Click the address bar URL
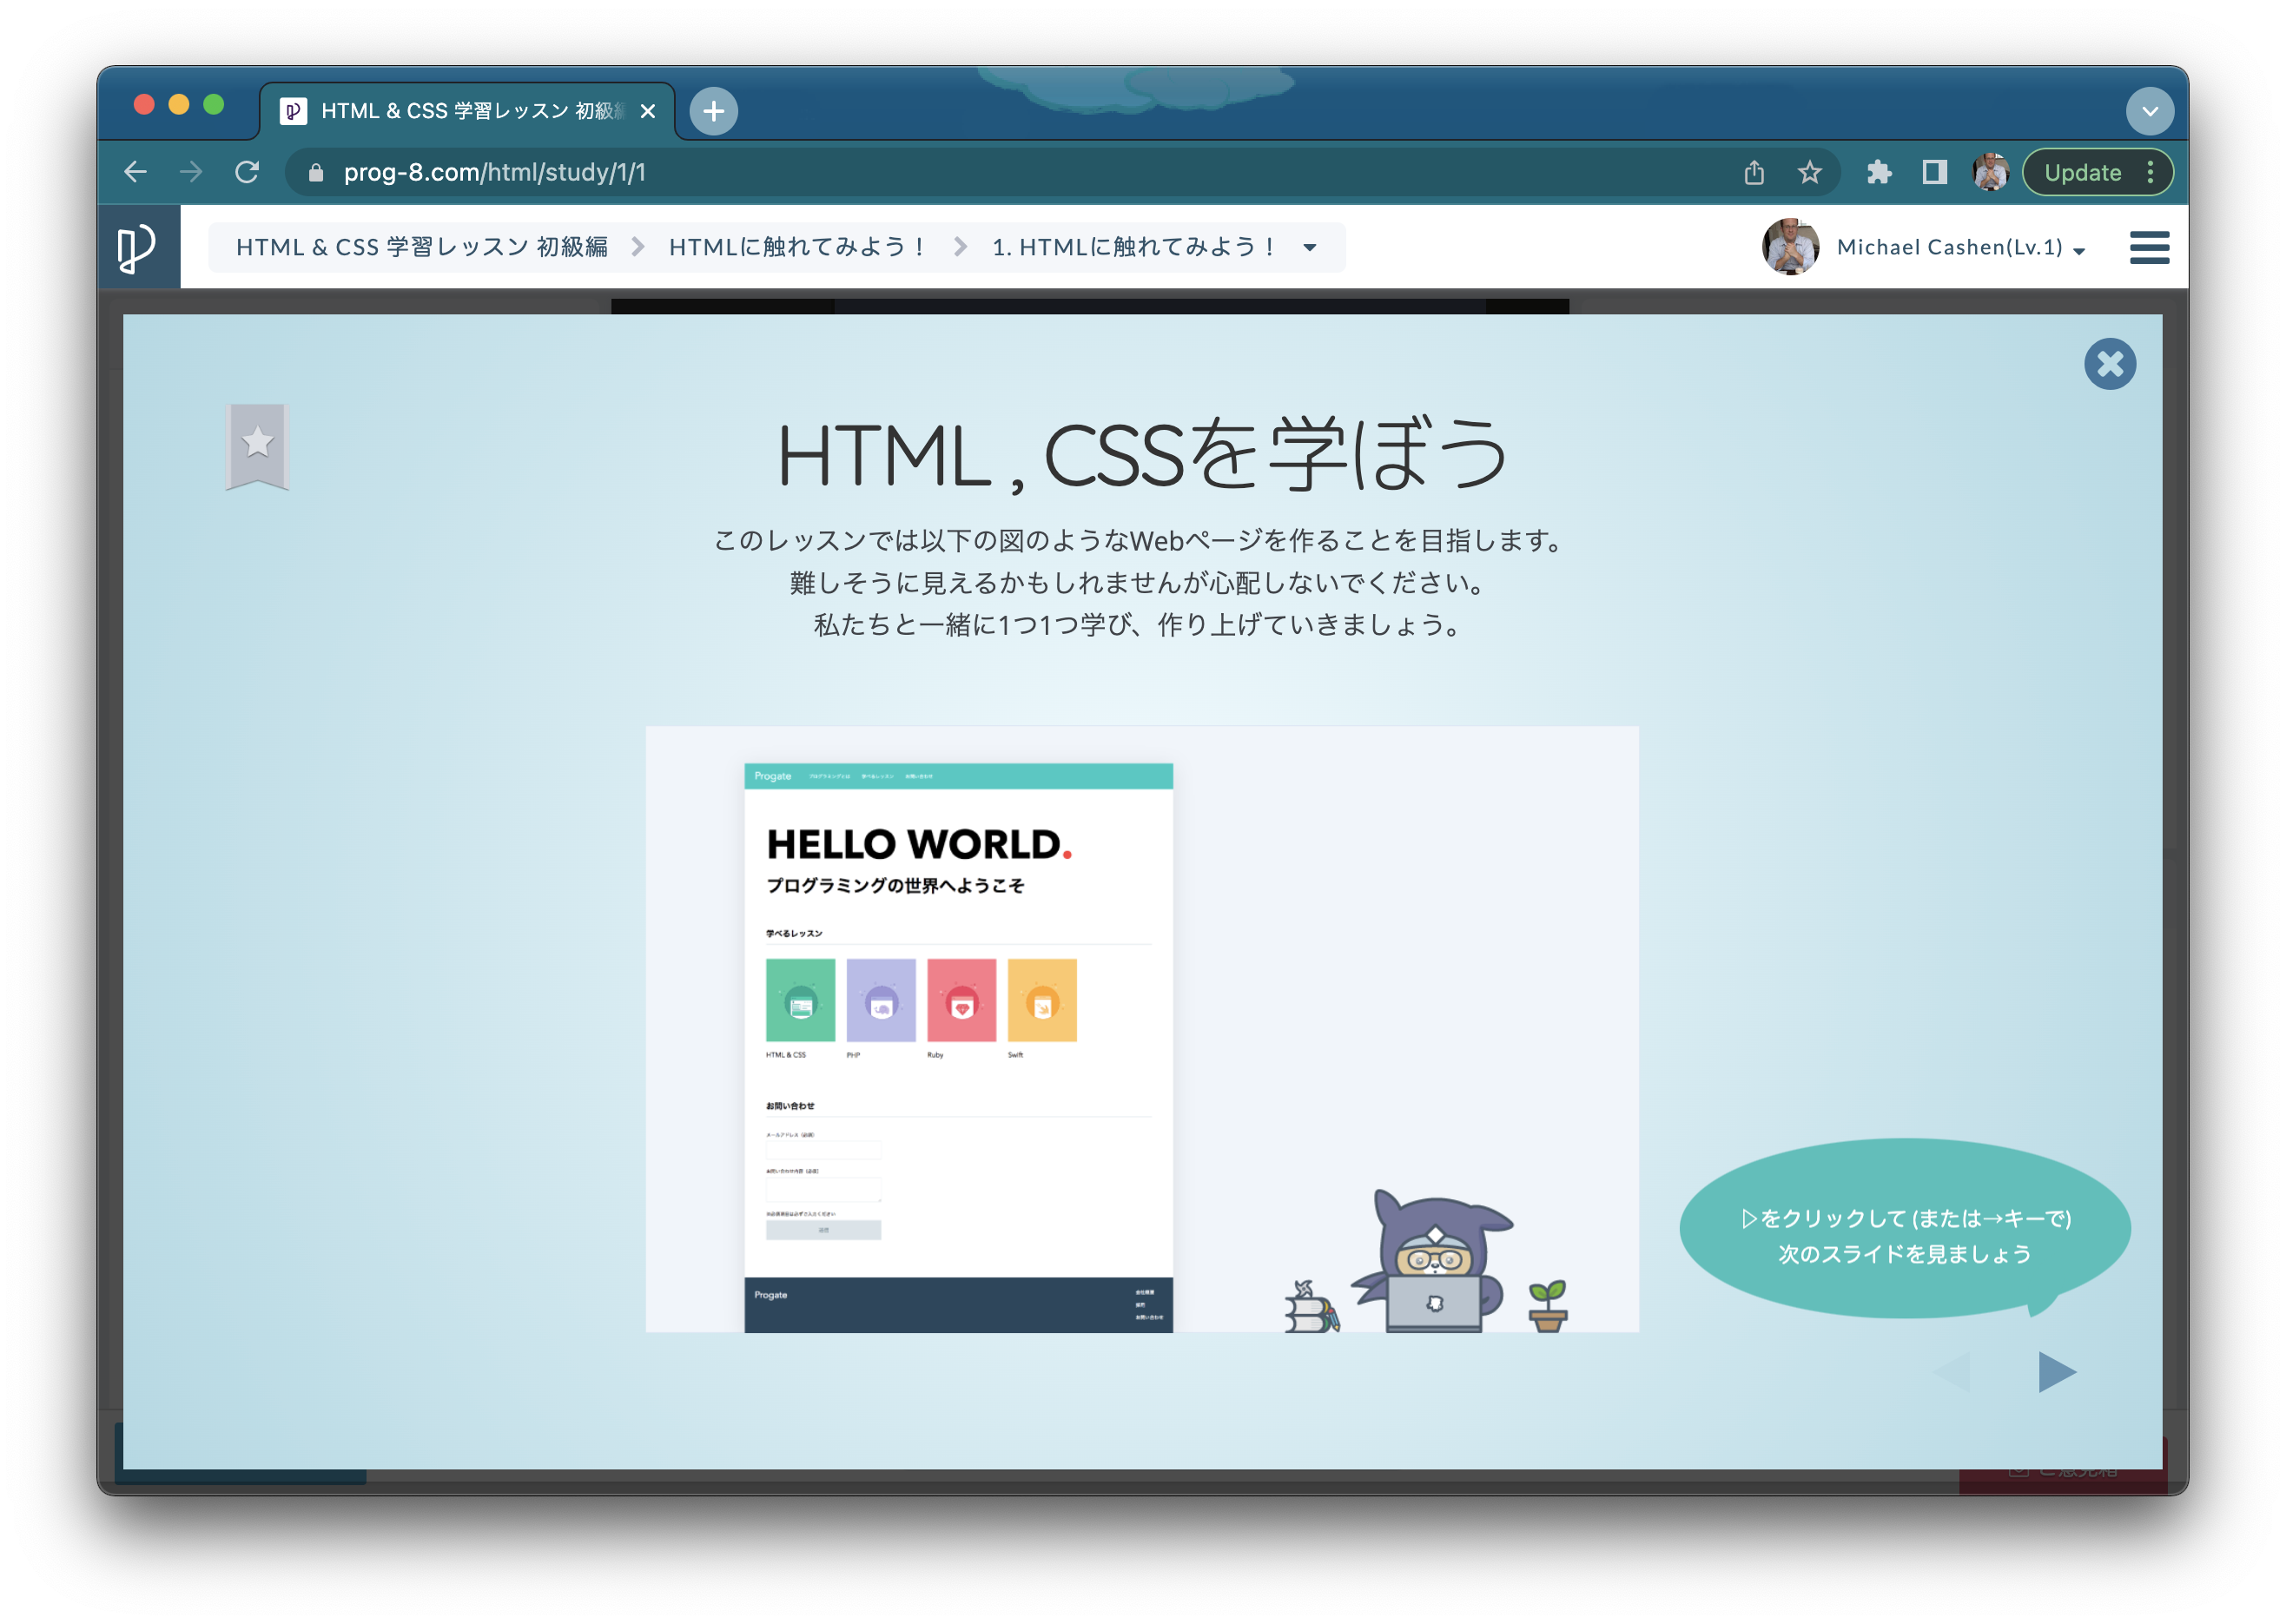Screen dimensions: 2286x1624 (494, 172)
